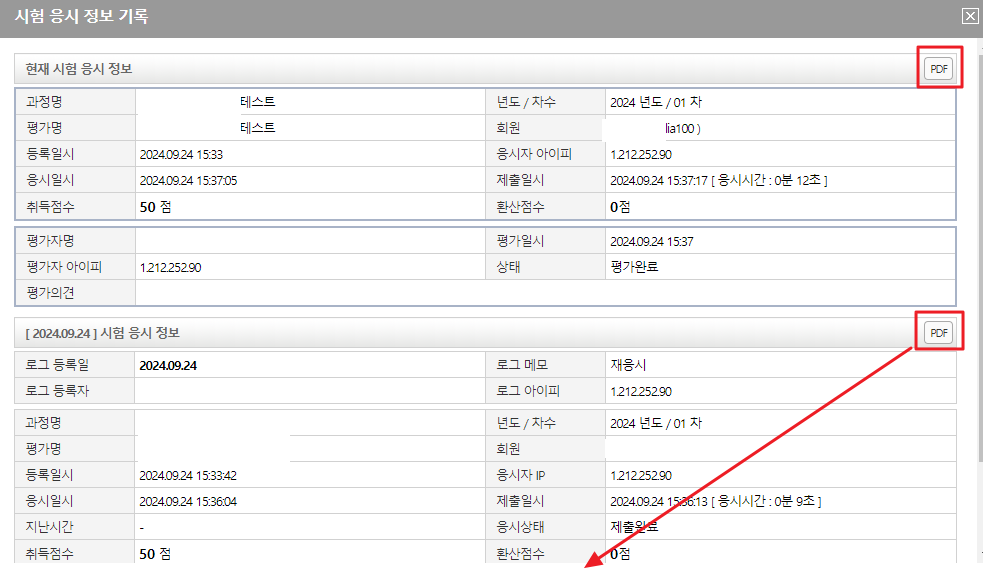Click the PDF button for 현재 시험 응시 정보
The image size is (983, 584).
[938, 69]
